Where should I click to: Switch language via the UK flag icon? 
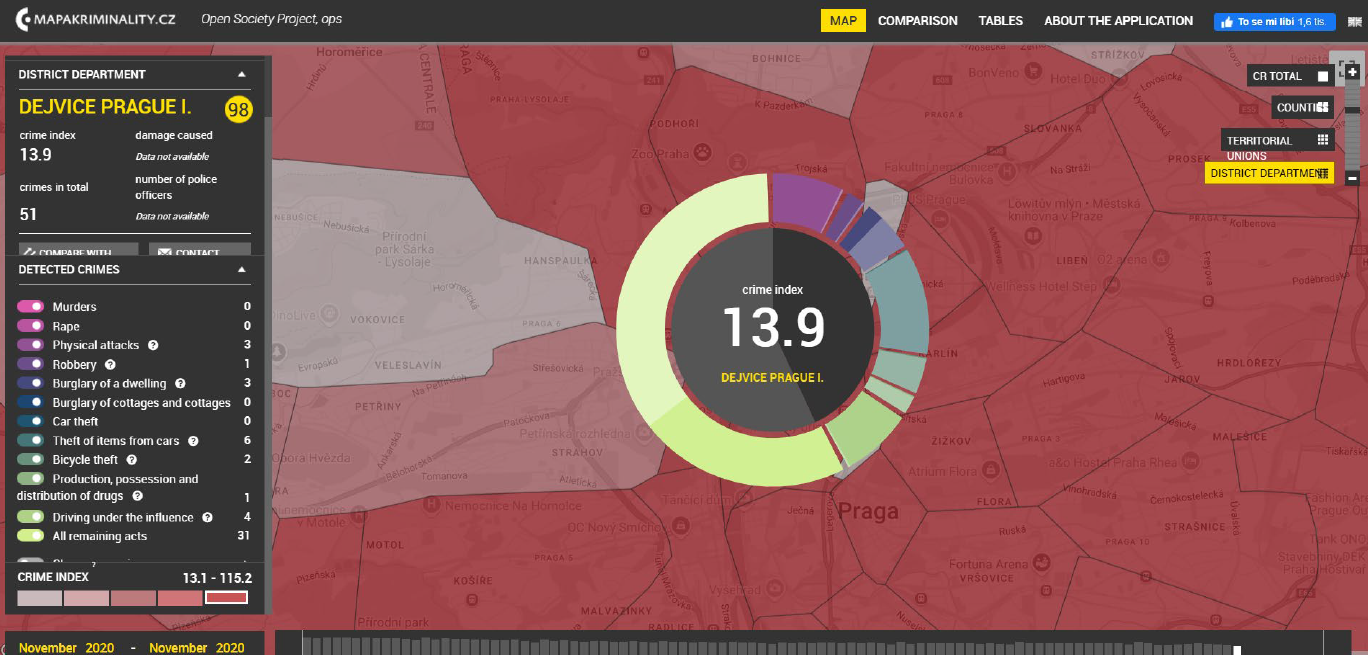(1354, 21)
